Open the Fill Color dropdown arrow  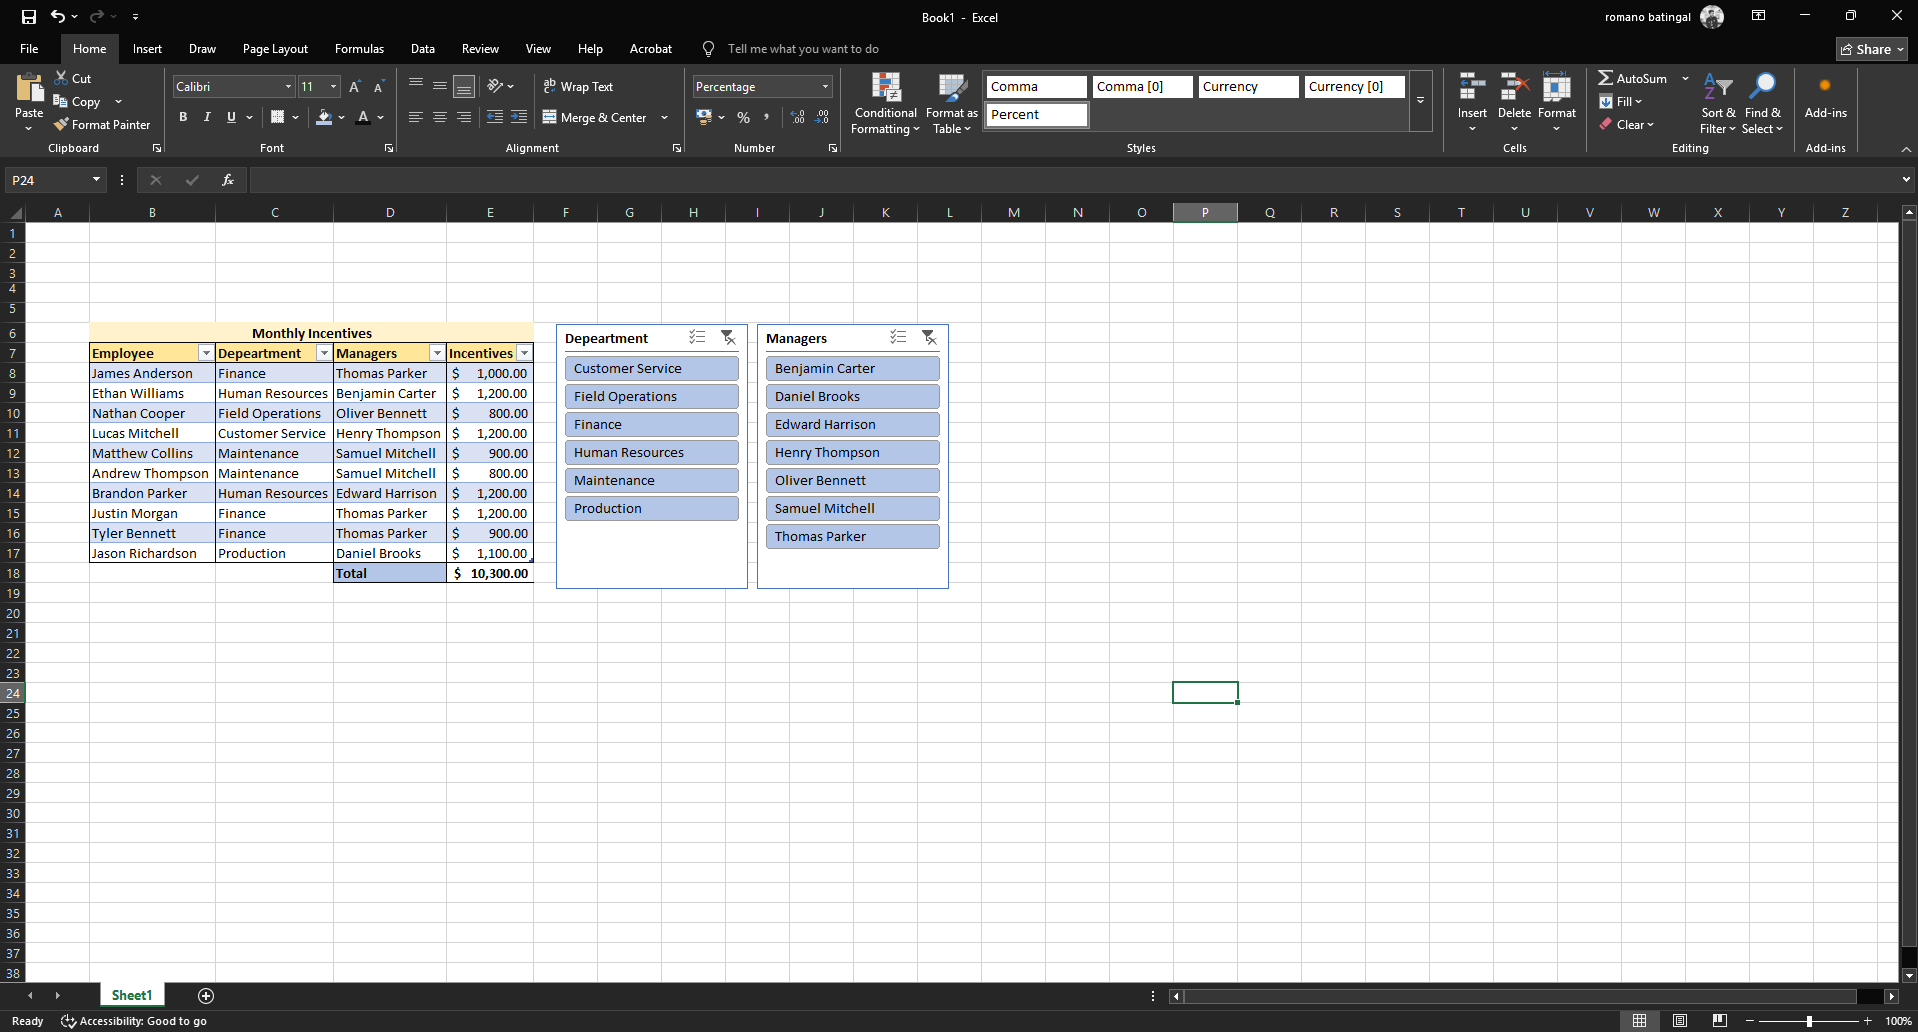[342, 117]
